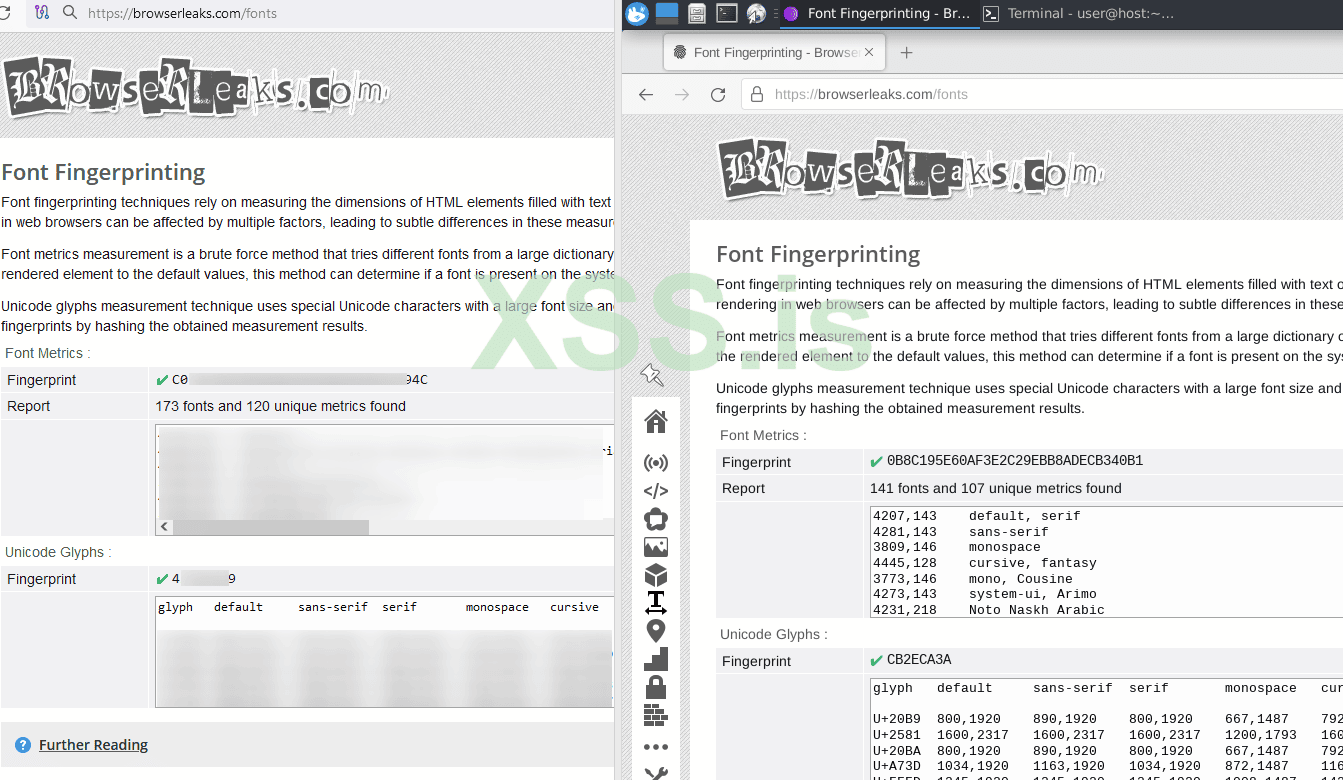1343x780 pixels.
Task: Go back in the right browser window
Action: click(x=646, y=94)
